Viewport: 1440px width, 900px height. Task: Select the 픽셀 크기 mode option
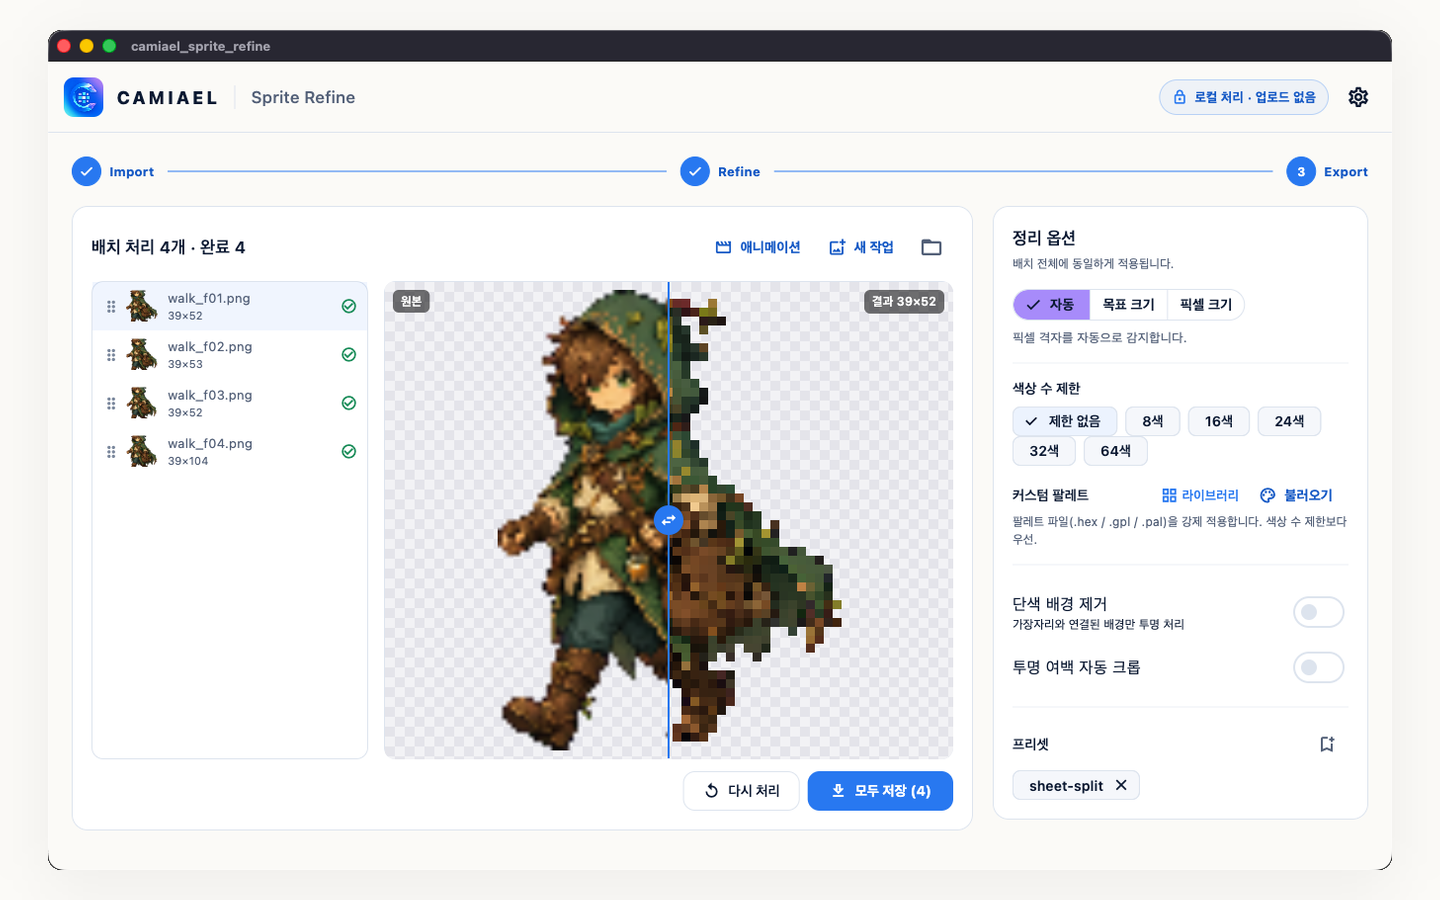[1205, 305]
